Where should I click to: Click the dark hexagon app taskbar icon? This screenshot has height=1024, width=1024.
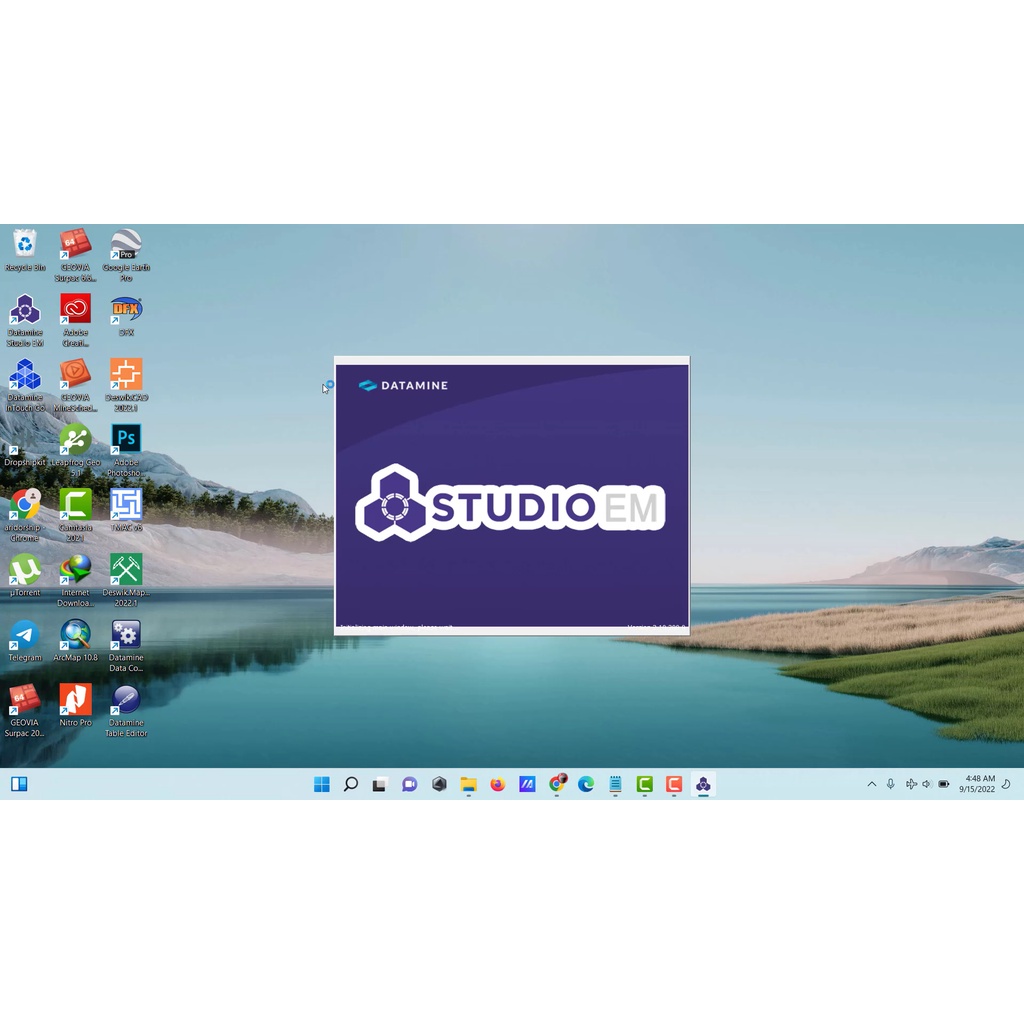pyautogui.click(x=439, y=784)
